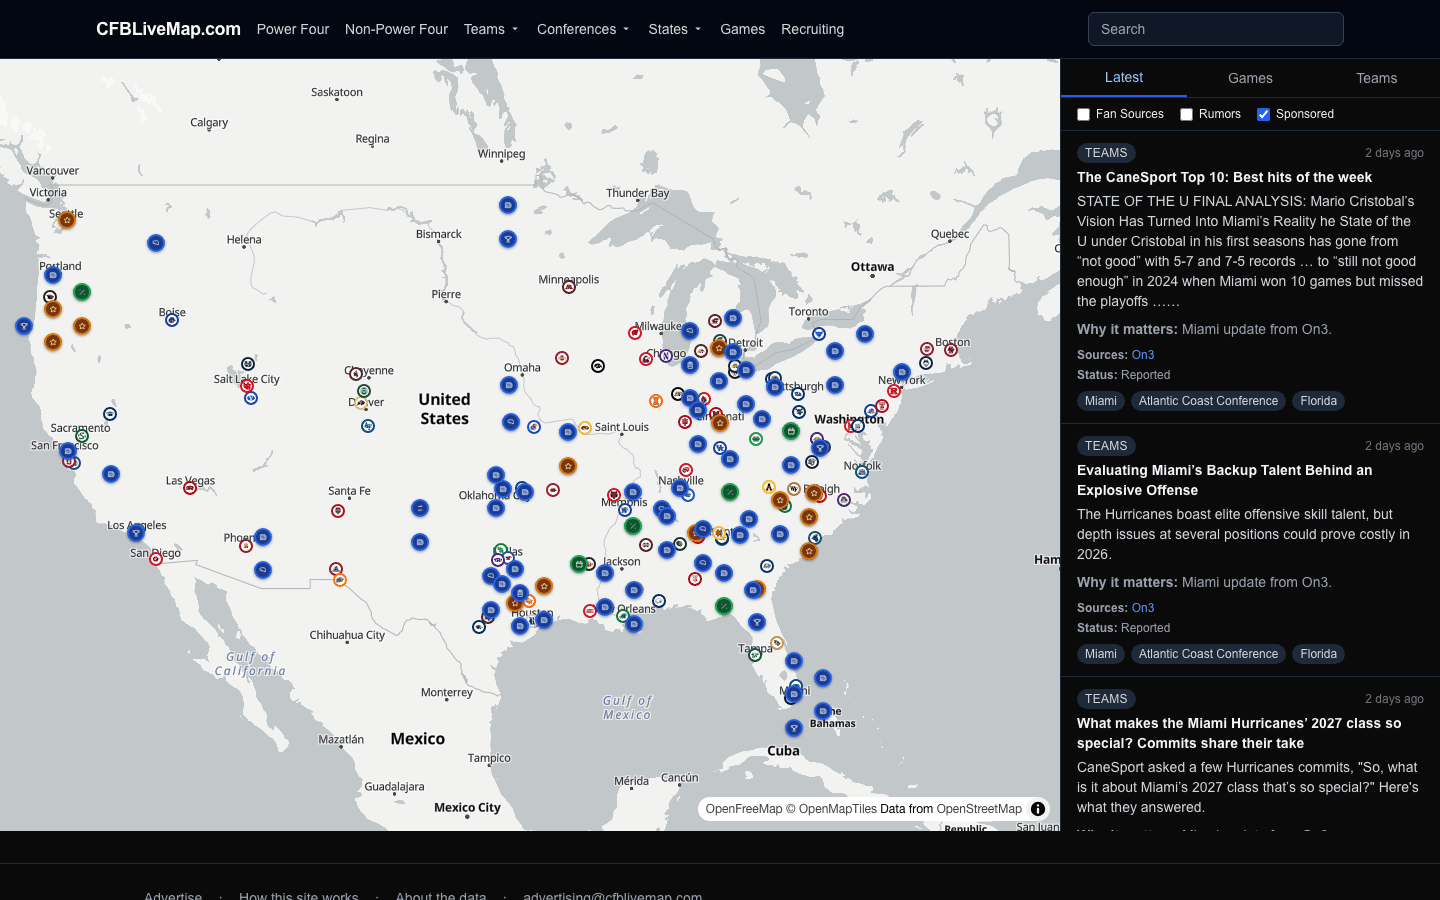This screenshot has height=900, width=1440.
Task: Open the yellow marker beside Saint Louis
Action: [585, 428]
